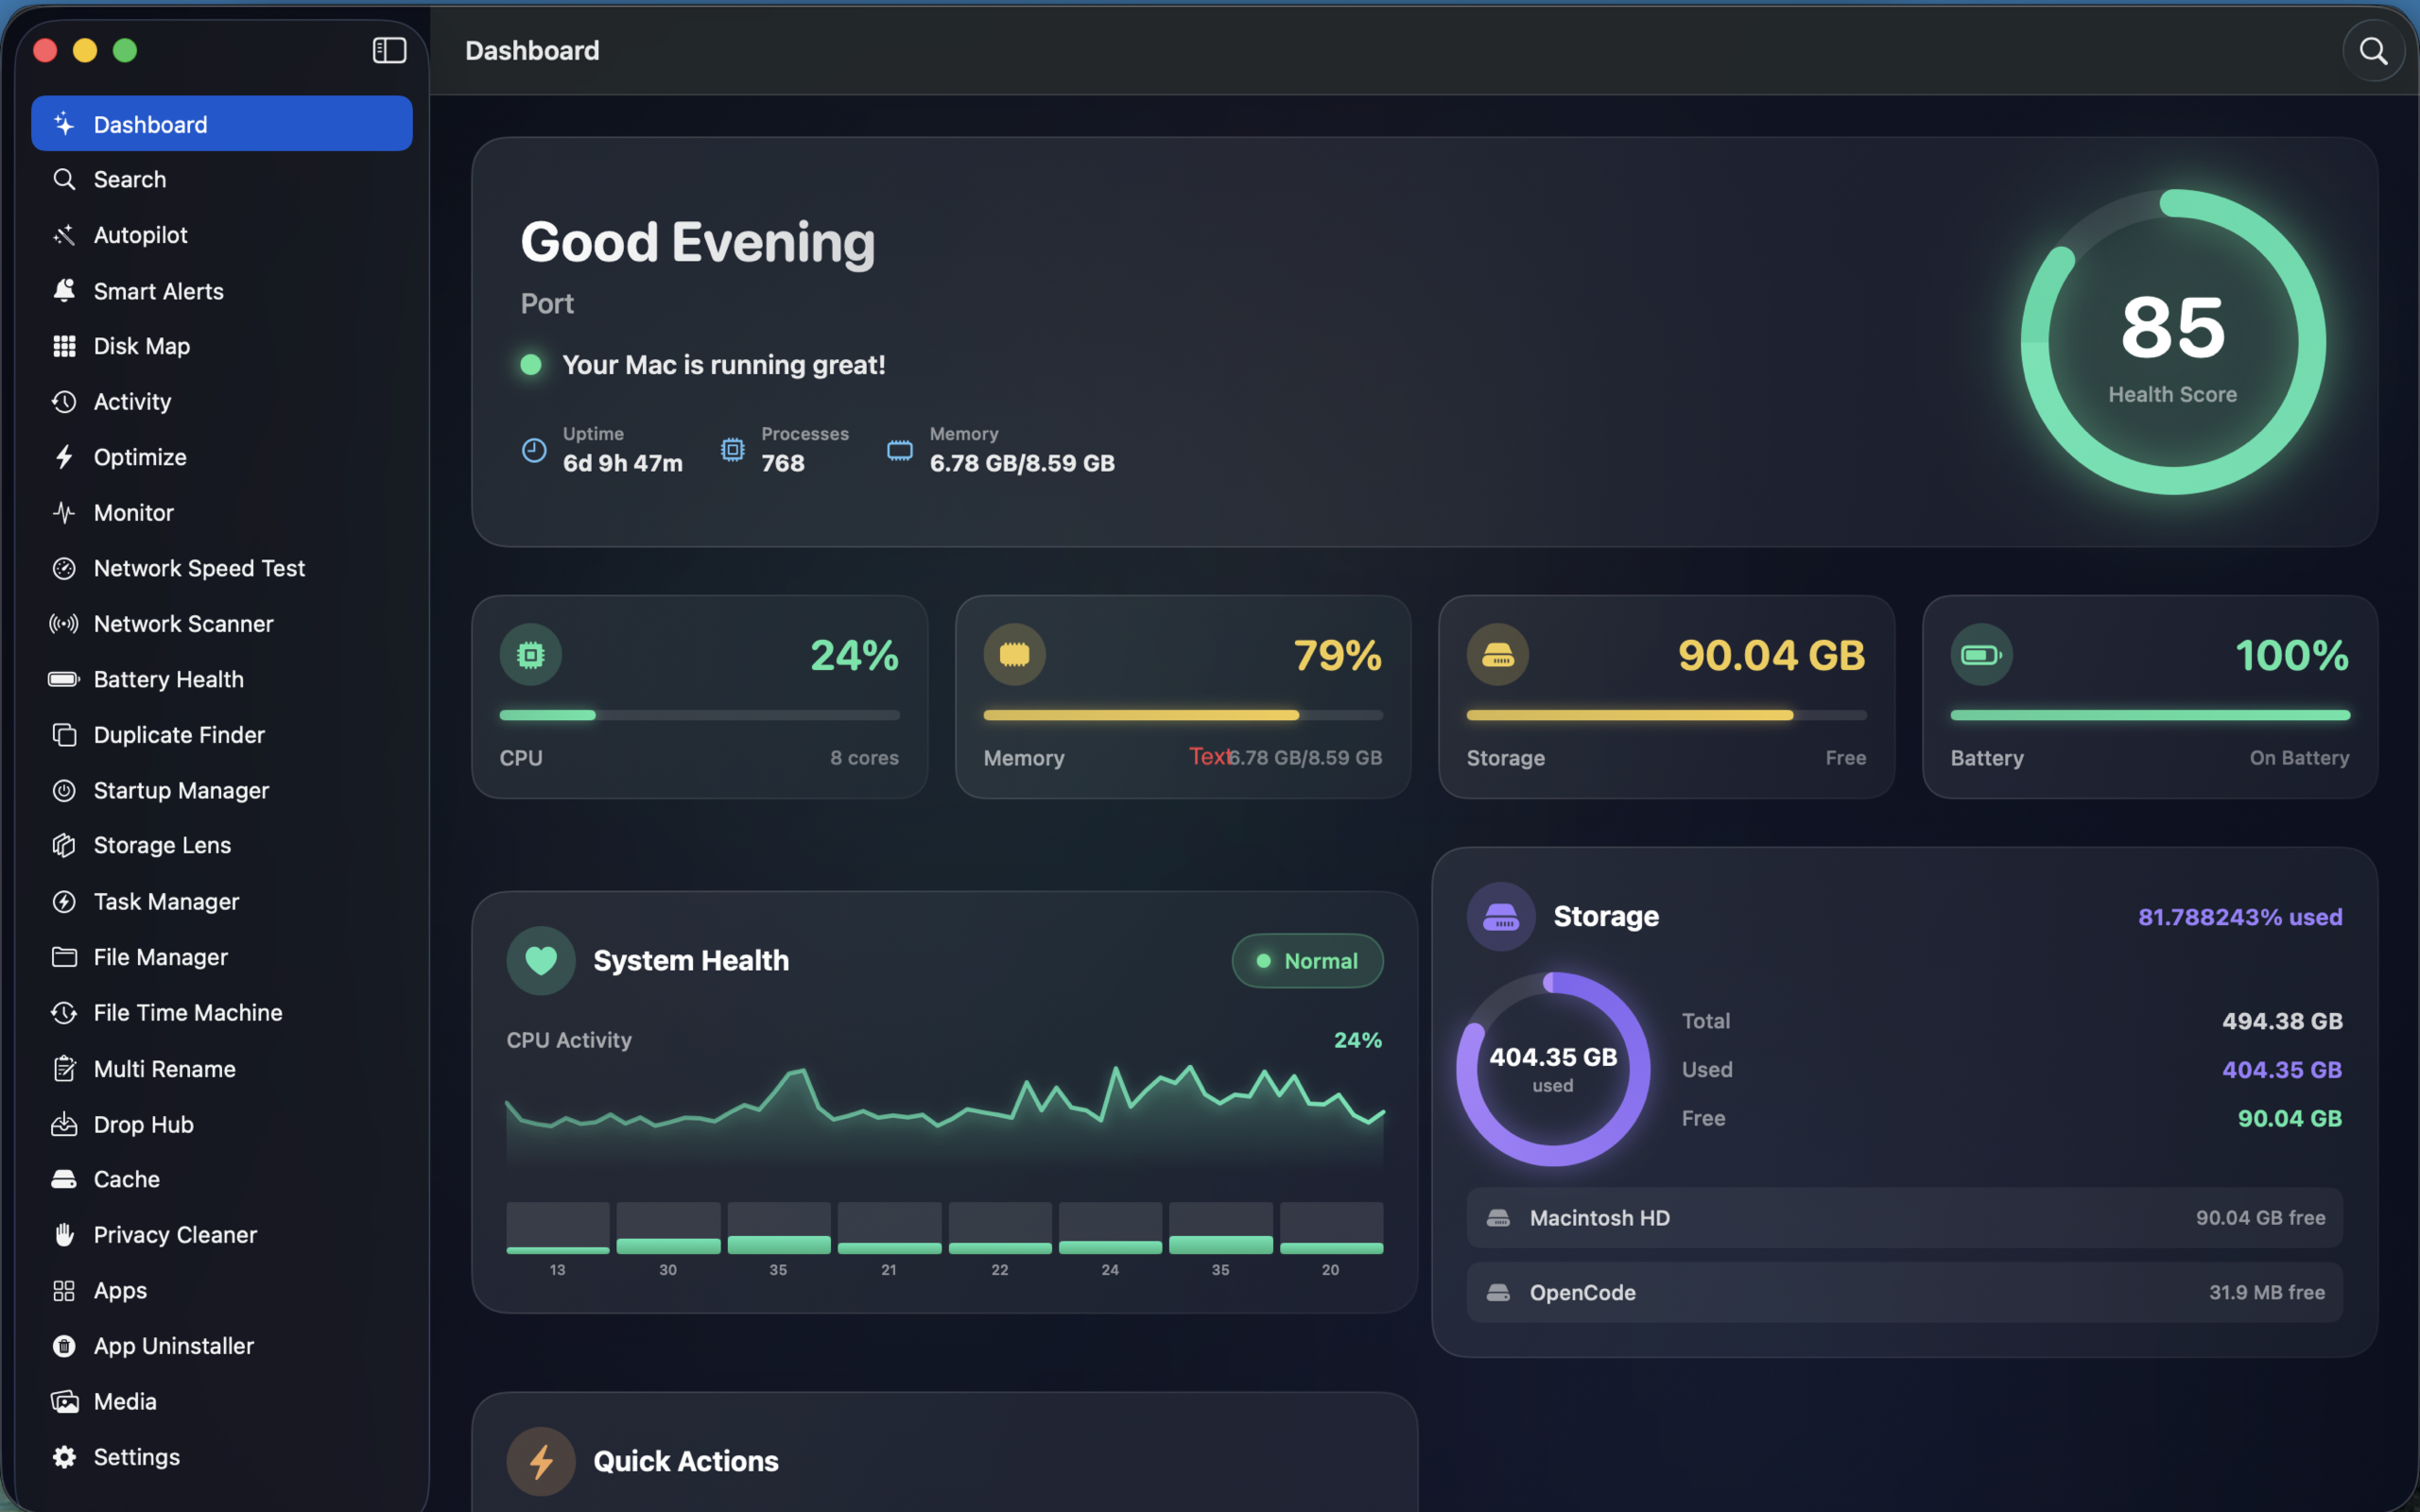
Task: Click the Battery Health icon in sidebar
Action: (x=64, y=679)
